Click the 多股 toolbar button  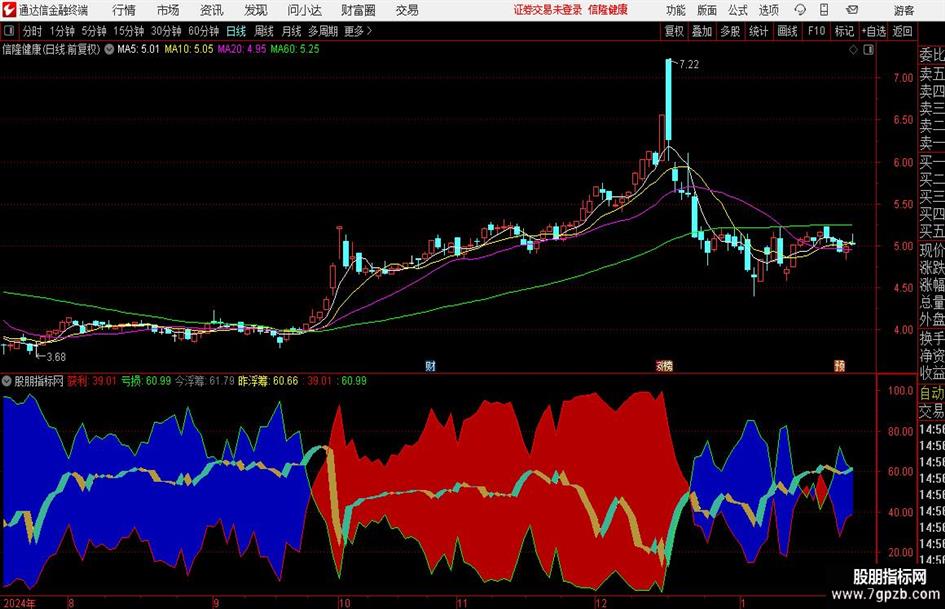pyautogui.click(x=730, y=31)
